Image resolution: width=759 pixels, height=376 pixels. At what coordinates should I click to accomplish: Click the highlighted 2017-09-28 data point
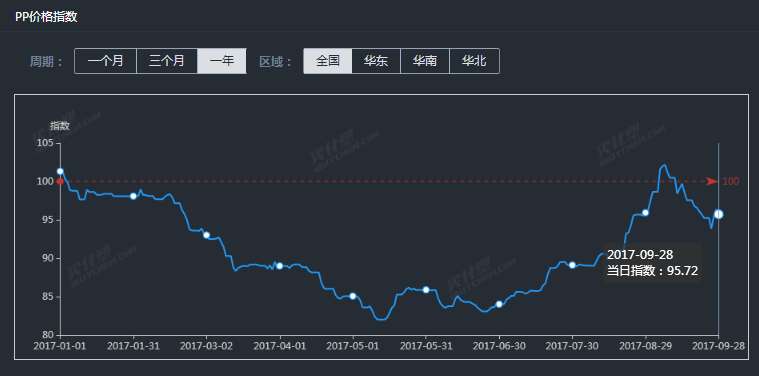coord(718,214)
